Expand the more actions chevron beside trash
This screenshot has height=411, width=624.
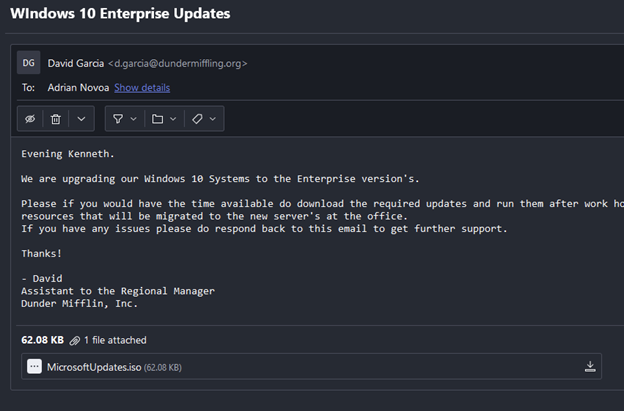pos(81,119)
